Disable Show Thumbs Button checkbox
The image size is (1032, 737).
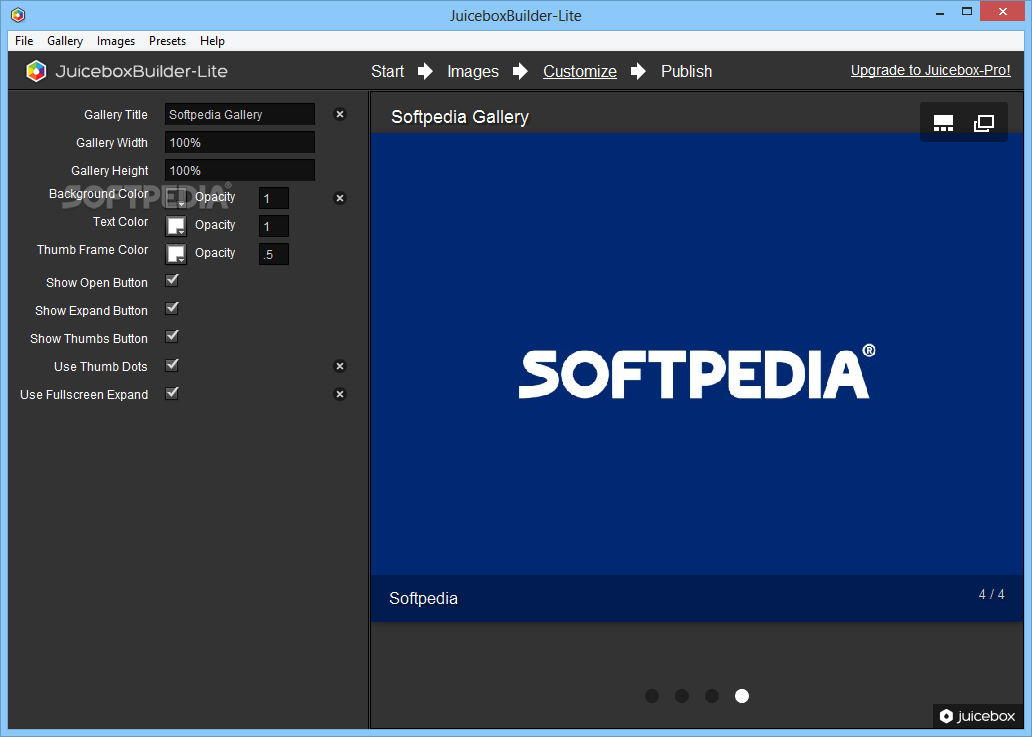[x=172, y=337]
